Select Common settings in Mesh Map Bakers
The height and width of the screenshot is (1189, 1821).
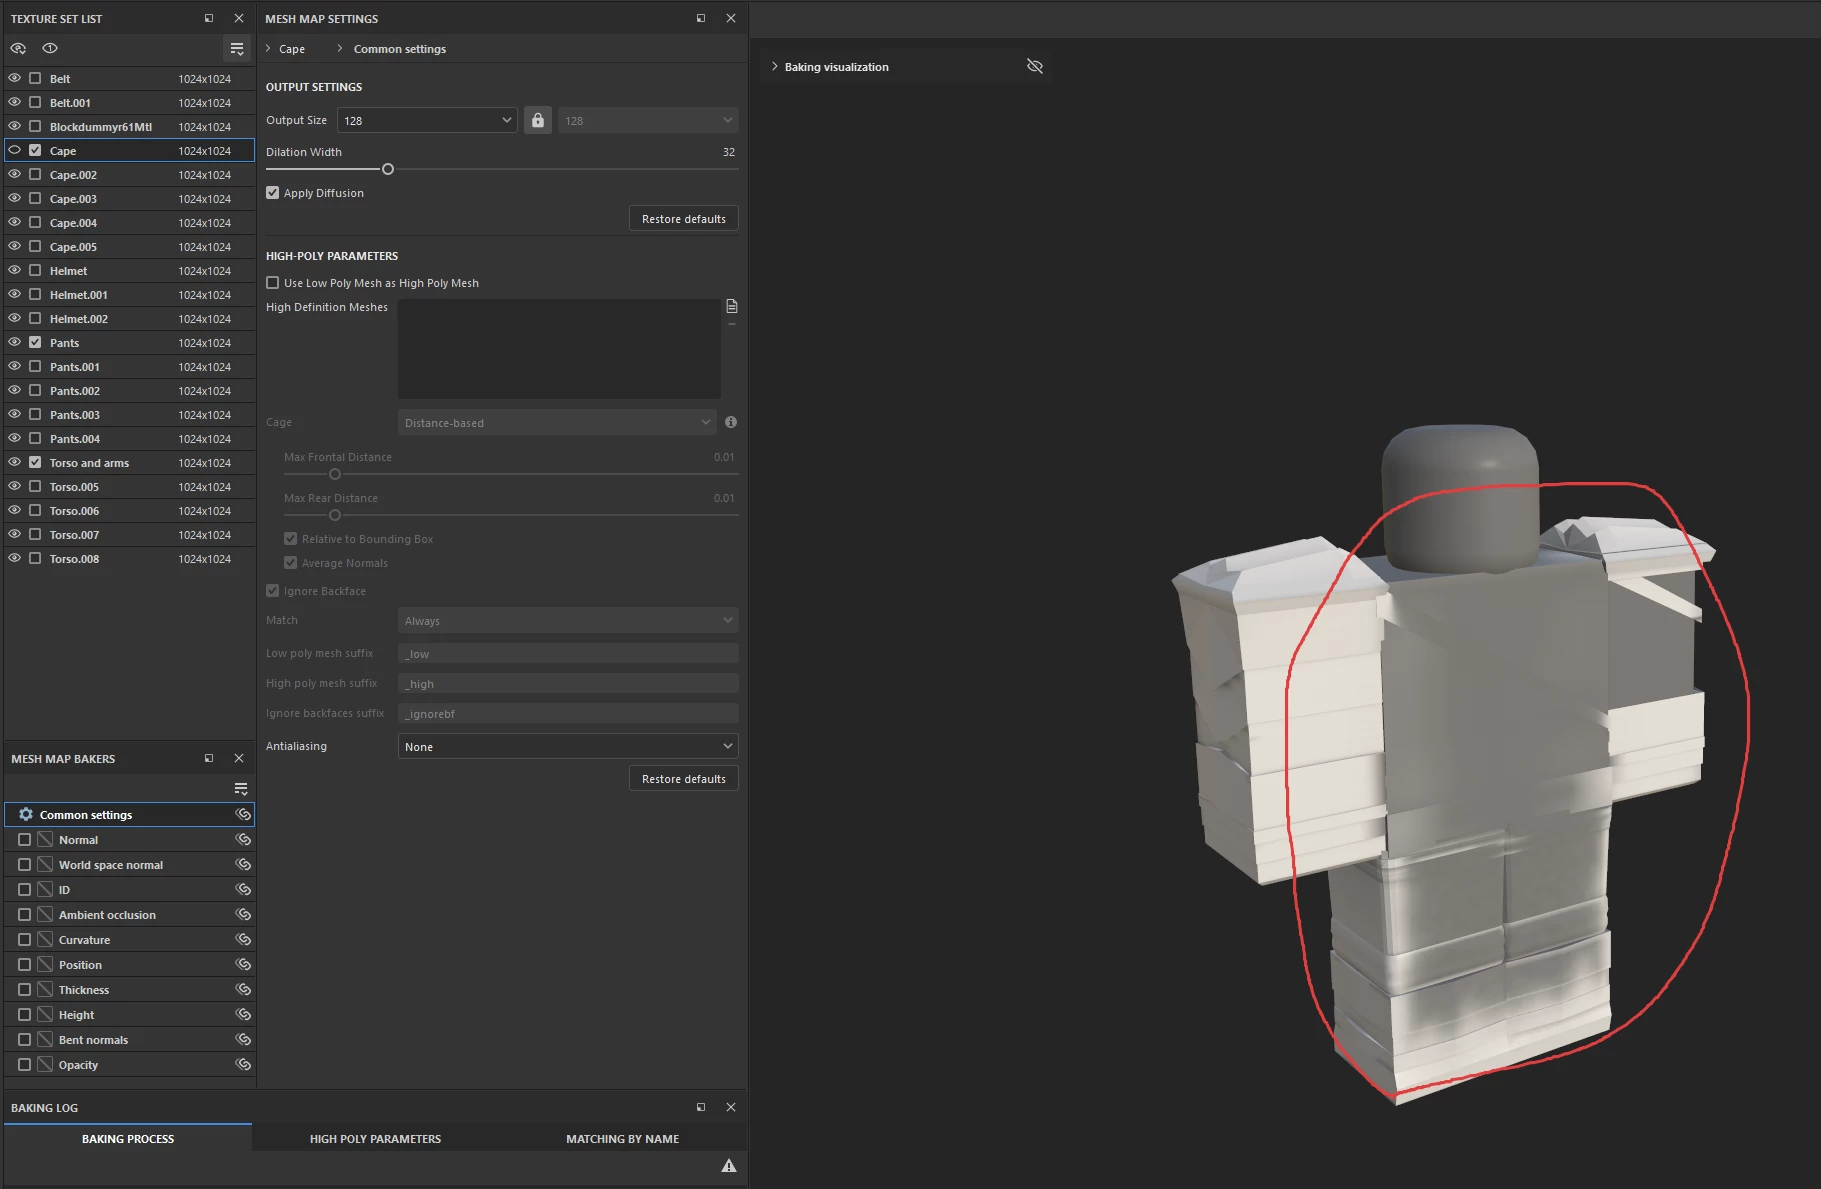pos(130,814)
